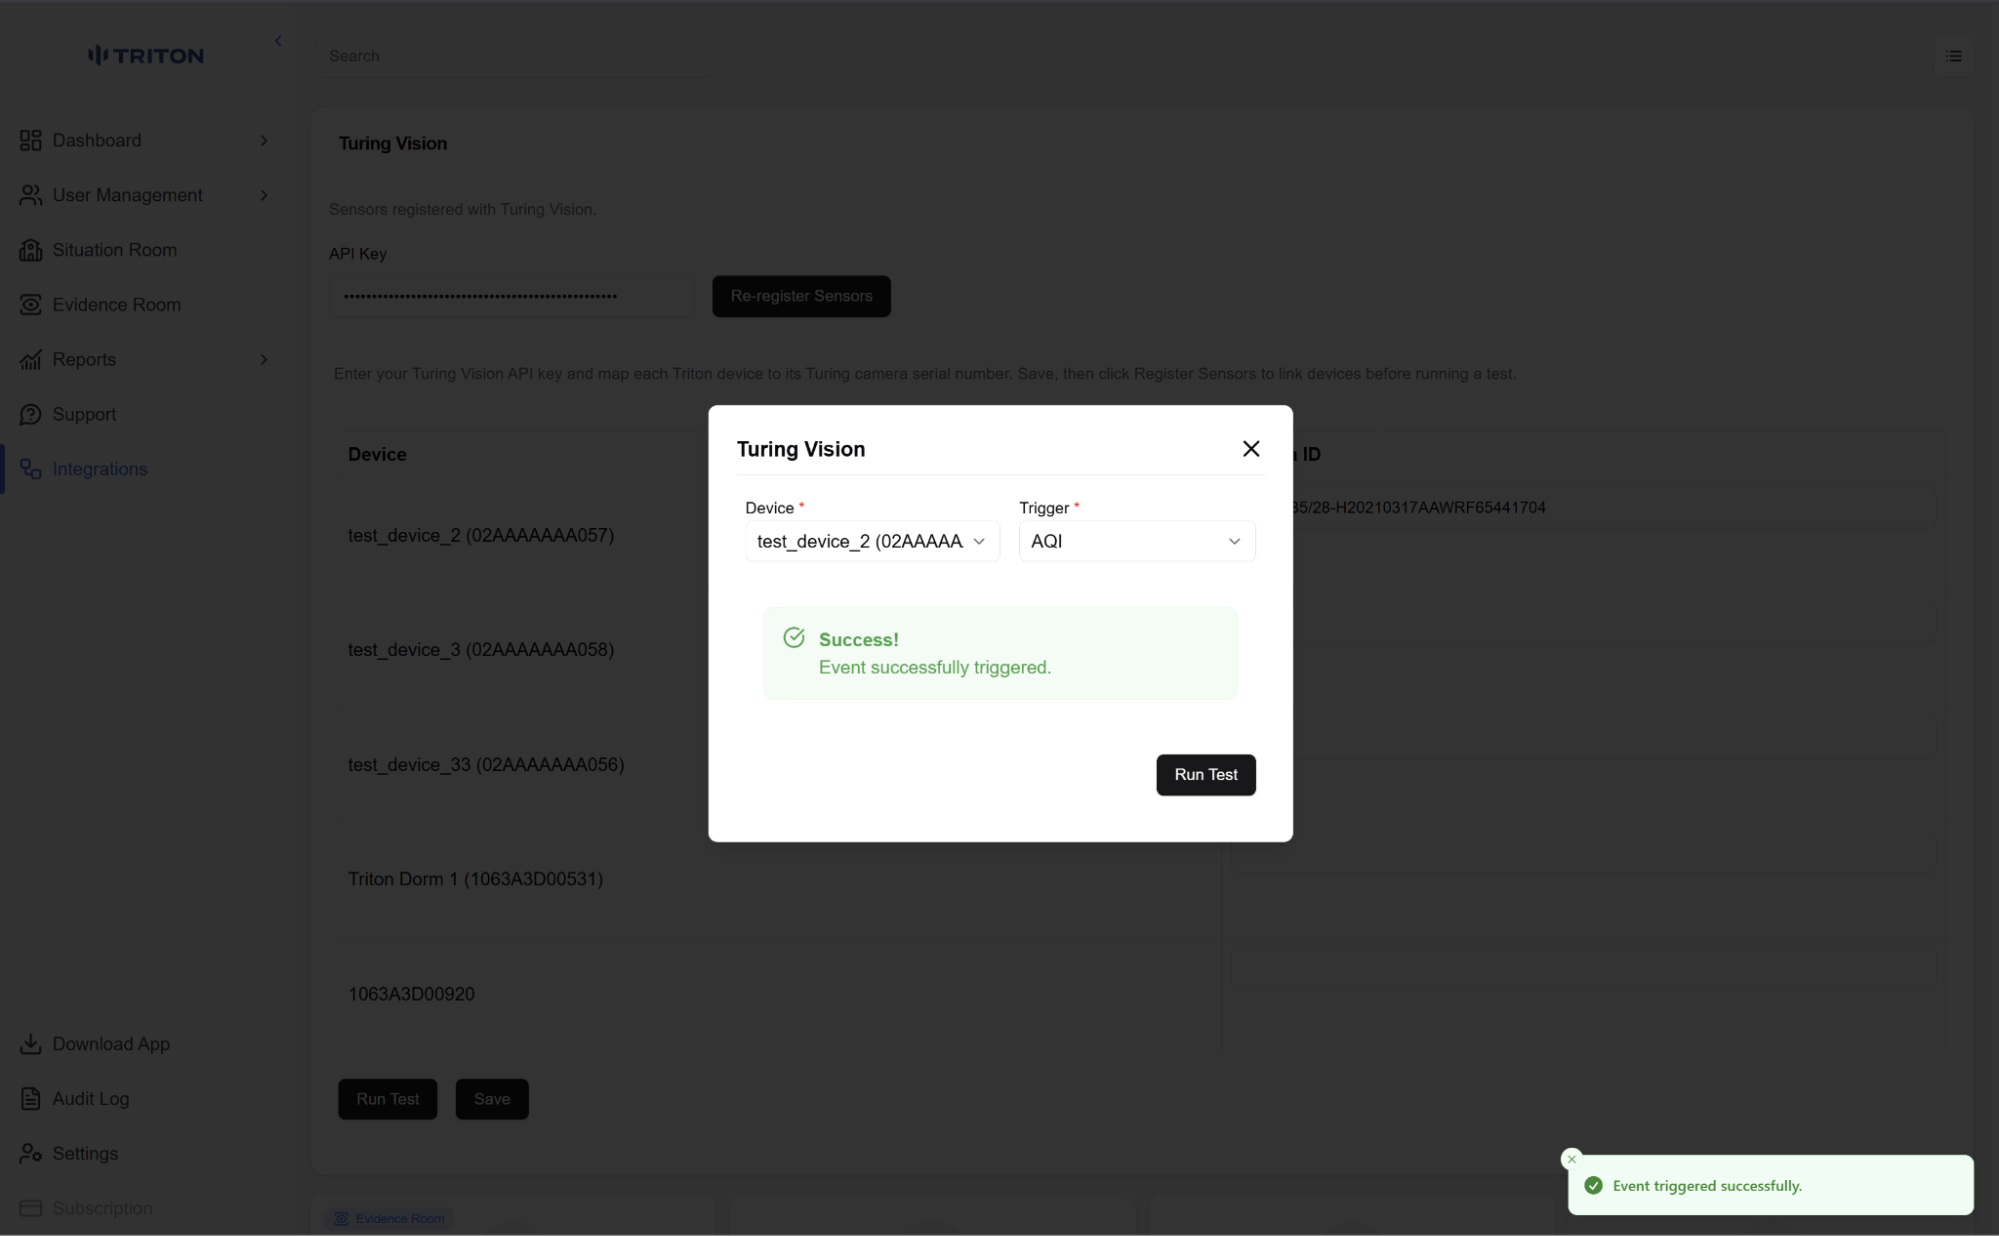Open the Device dropdown in the dialog
This screenshot has height=1236, width=1999.
coord(872,541)
